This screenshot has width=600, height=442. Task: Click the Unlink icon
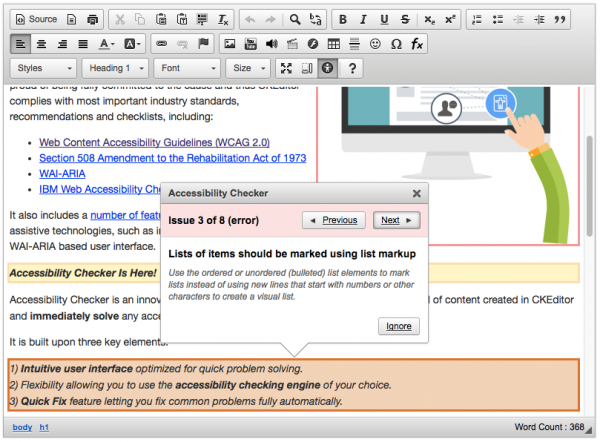coord(182,44)
